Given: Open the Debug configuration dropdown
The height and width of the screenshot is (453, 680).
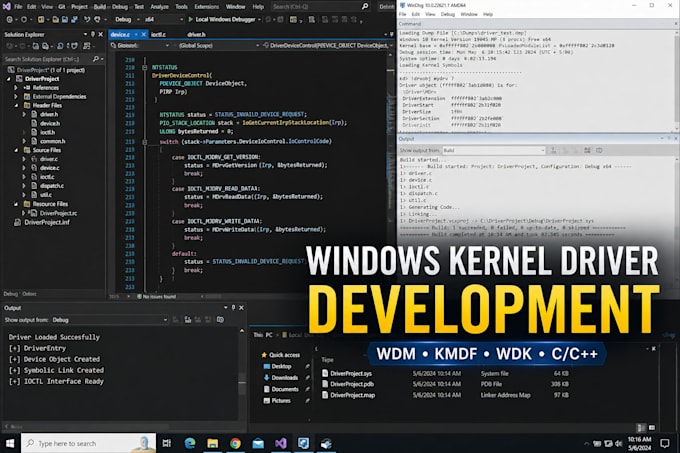Looking at the screenshot, I should point(126,20).
